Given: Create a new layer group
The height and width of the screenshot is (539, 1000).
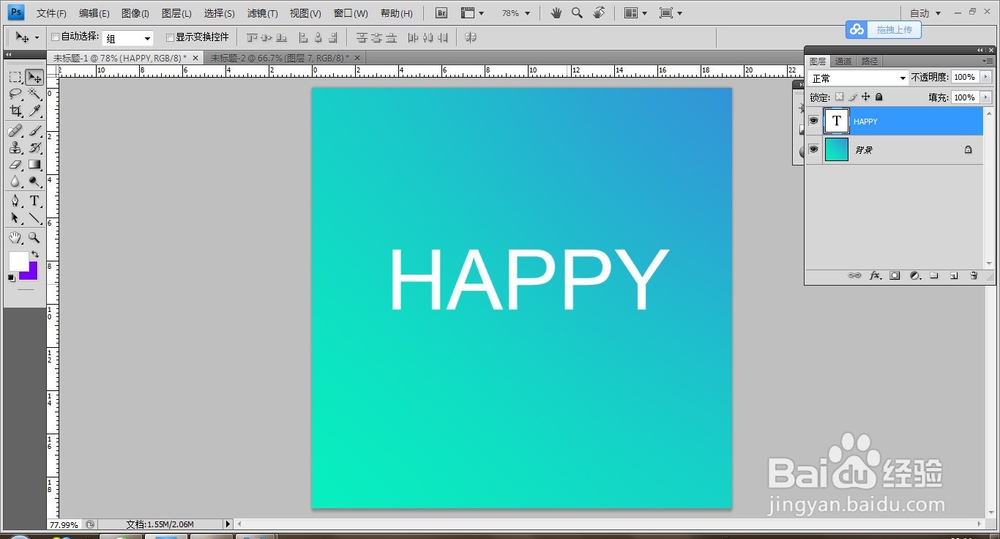Looking at the screenshot, I should tap(934, 276).
